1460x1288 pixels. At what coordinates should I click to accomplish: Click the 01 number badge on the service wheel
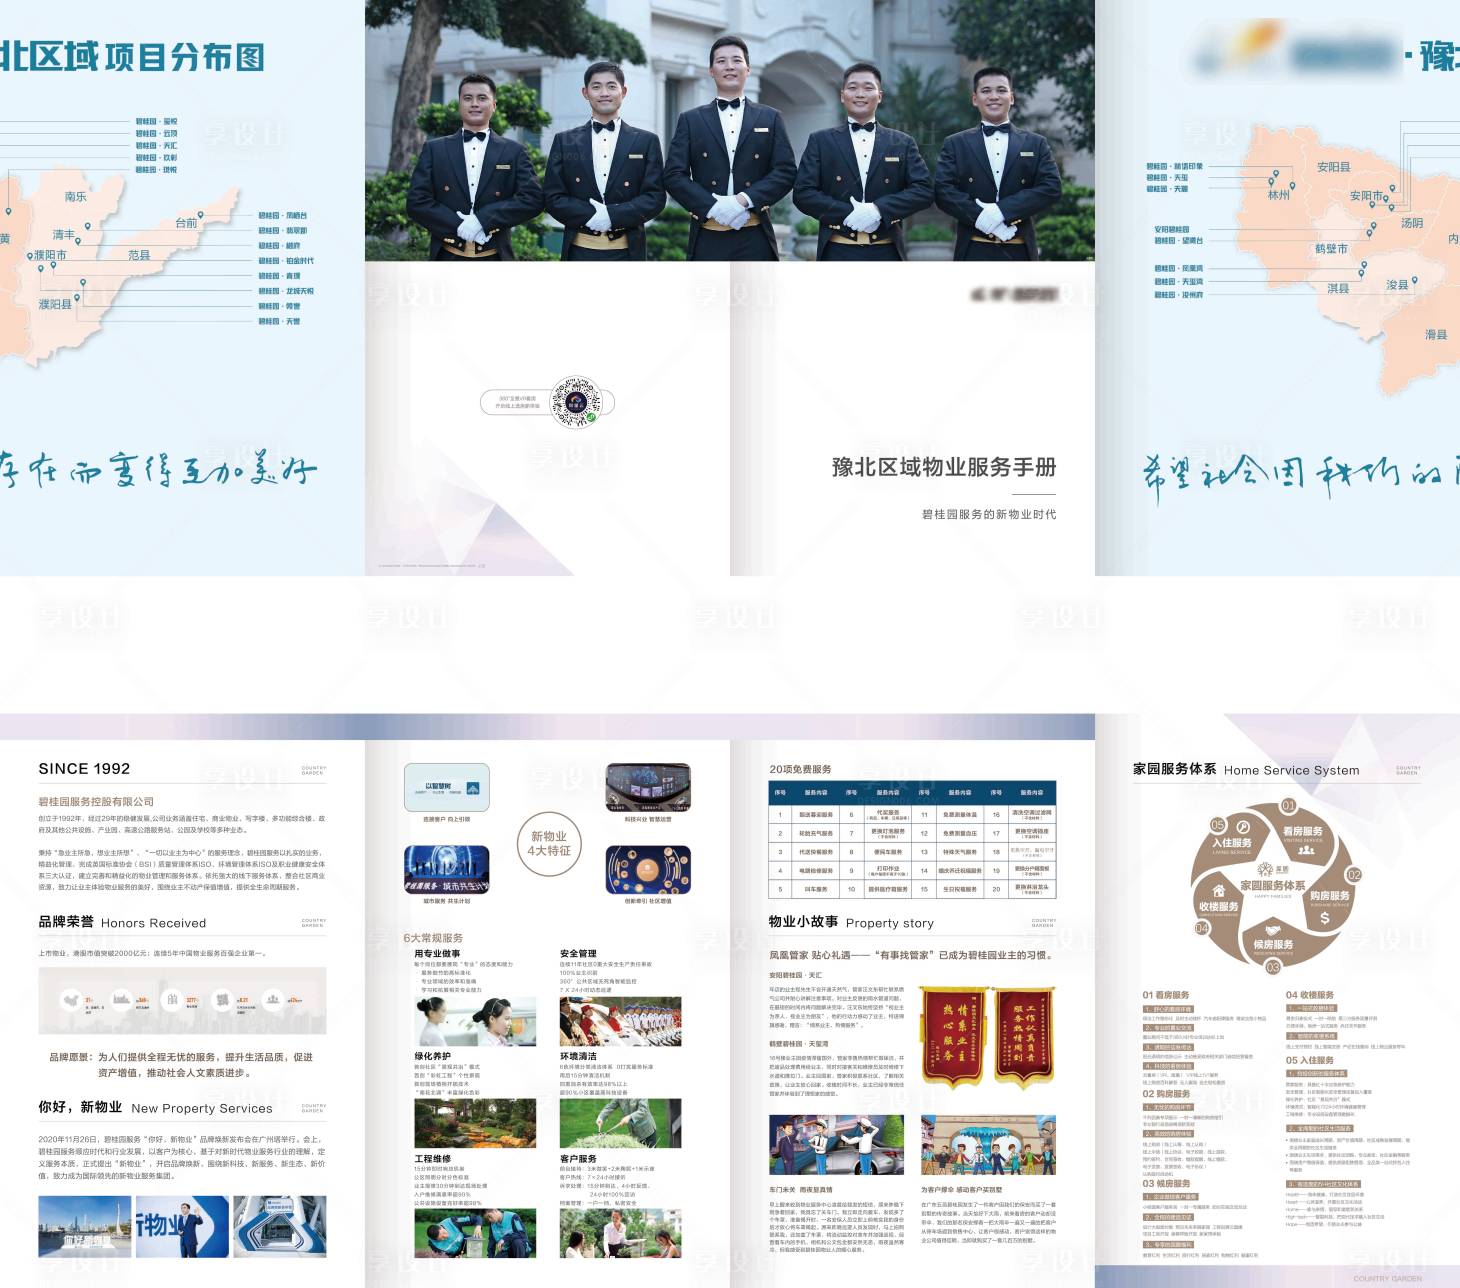pyautogui.click(x=1288, y=805)
